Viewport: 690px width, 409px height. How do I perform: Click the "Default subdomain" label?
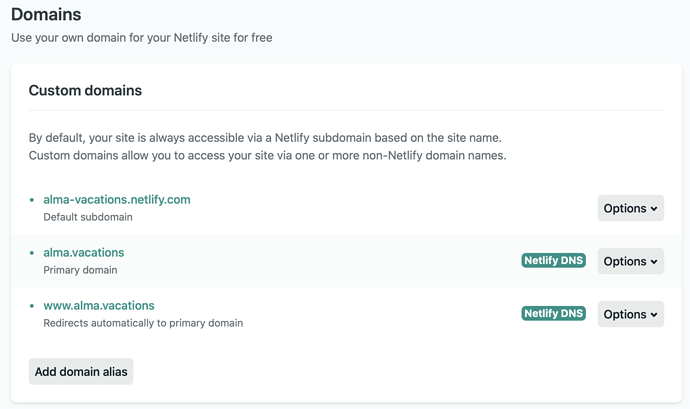point(88,217)
